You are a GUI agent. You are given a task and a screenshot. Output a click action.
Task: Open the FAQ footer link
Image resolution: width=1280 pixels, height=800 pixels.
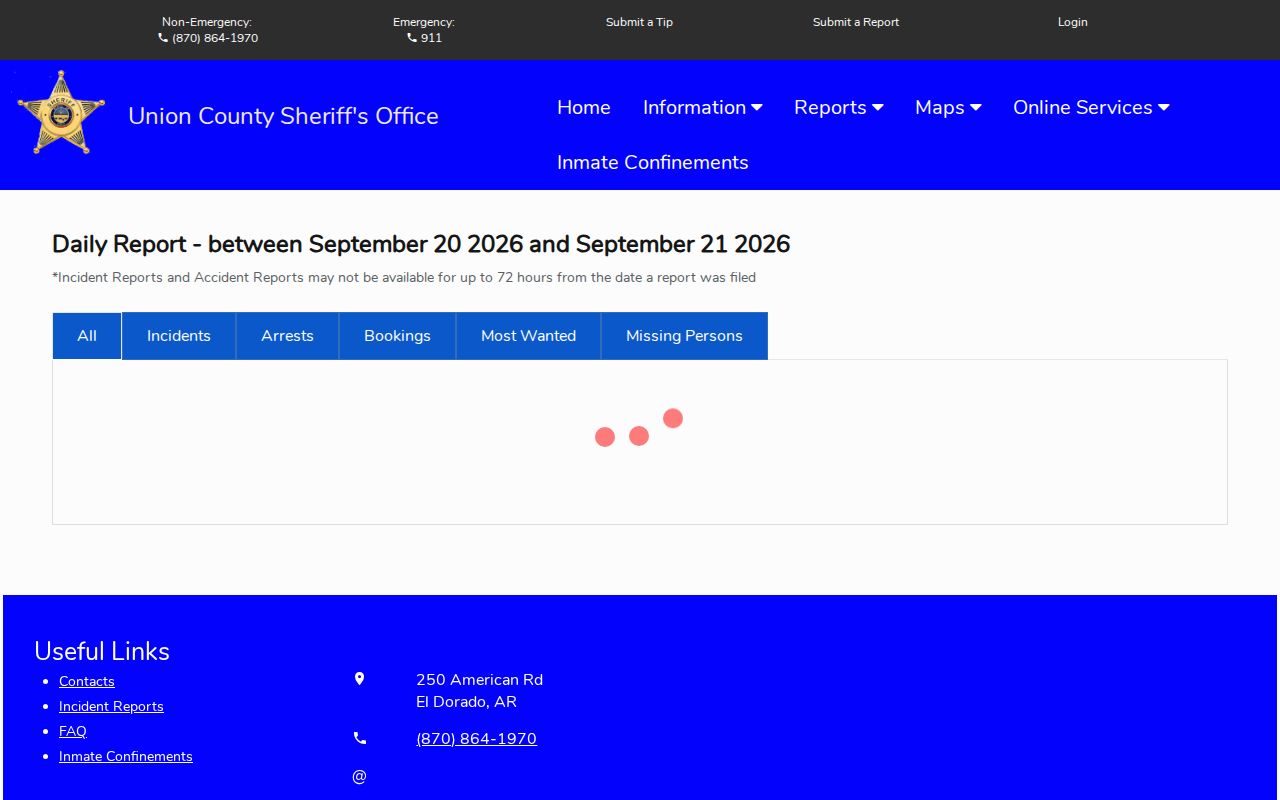[x=73, y=731]
